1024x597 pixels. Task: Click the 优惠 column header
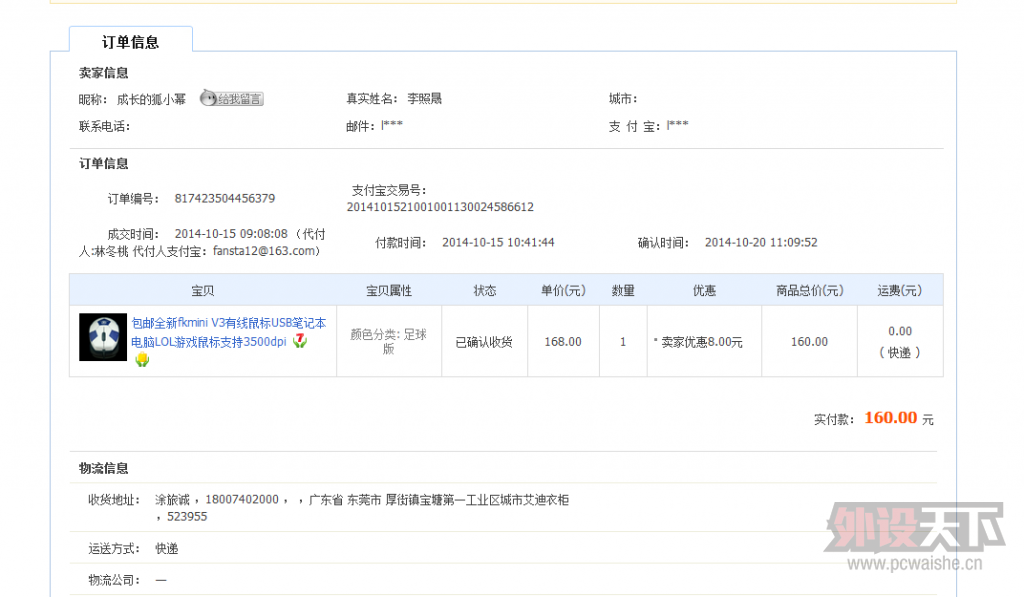point(704,291)
